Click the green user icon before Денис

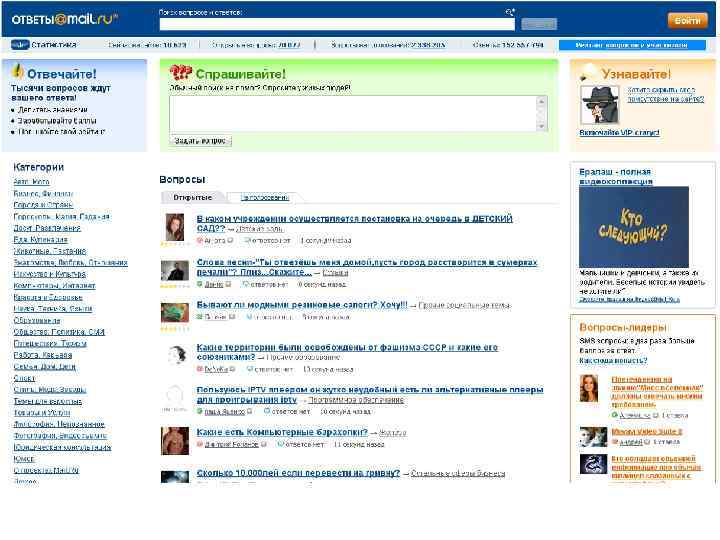200,285
